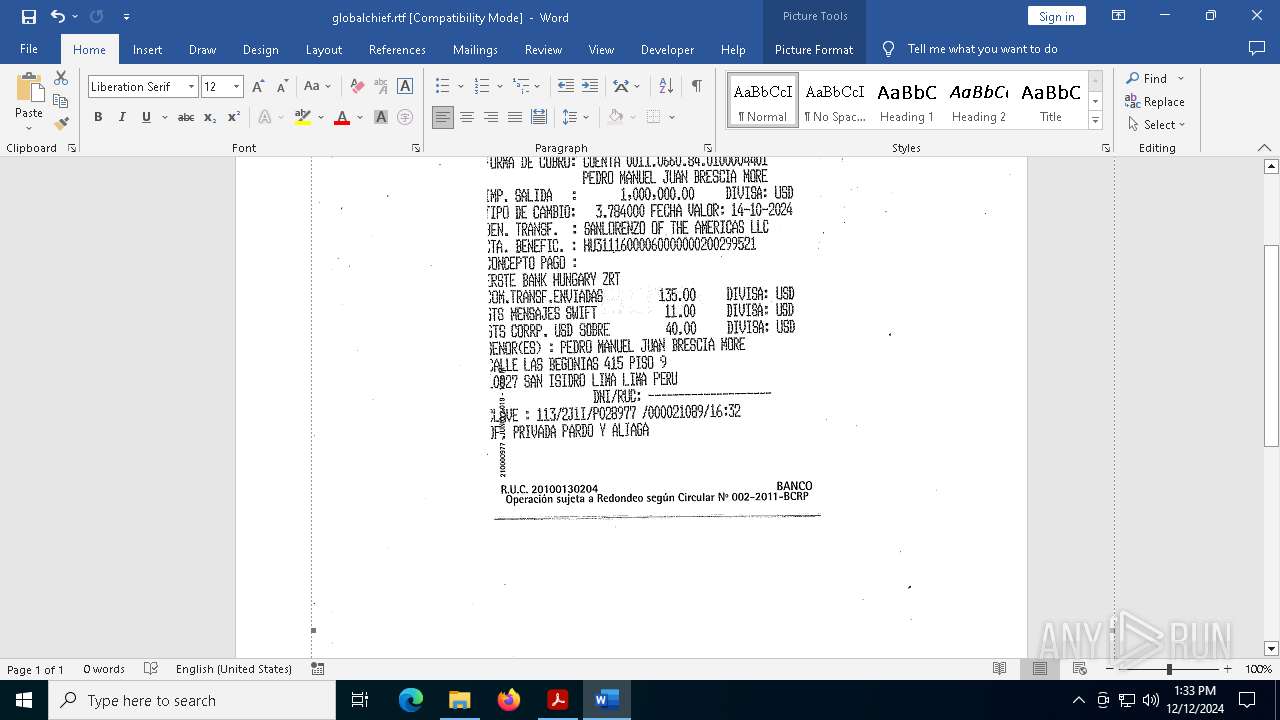Click the Enclose Characters icon
Screen dimensions: 1280x720
[x=405, y=117]
